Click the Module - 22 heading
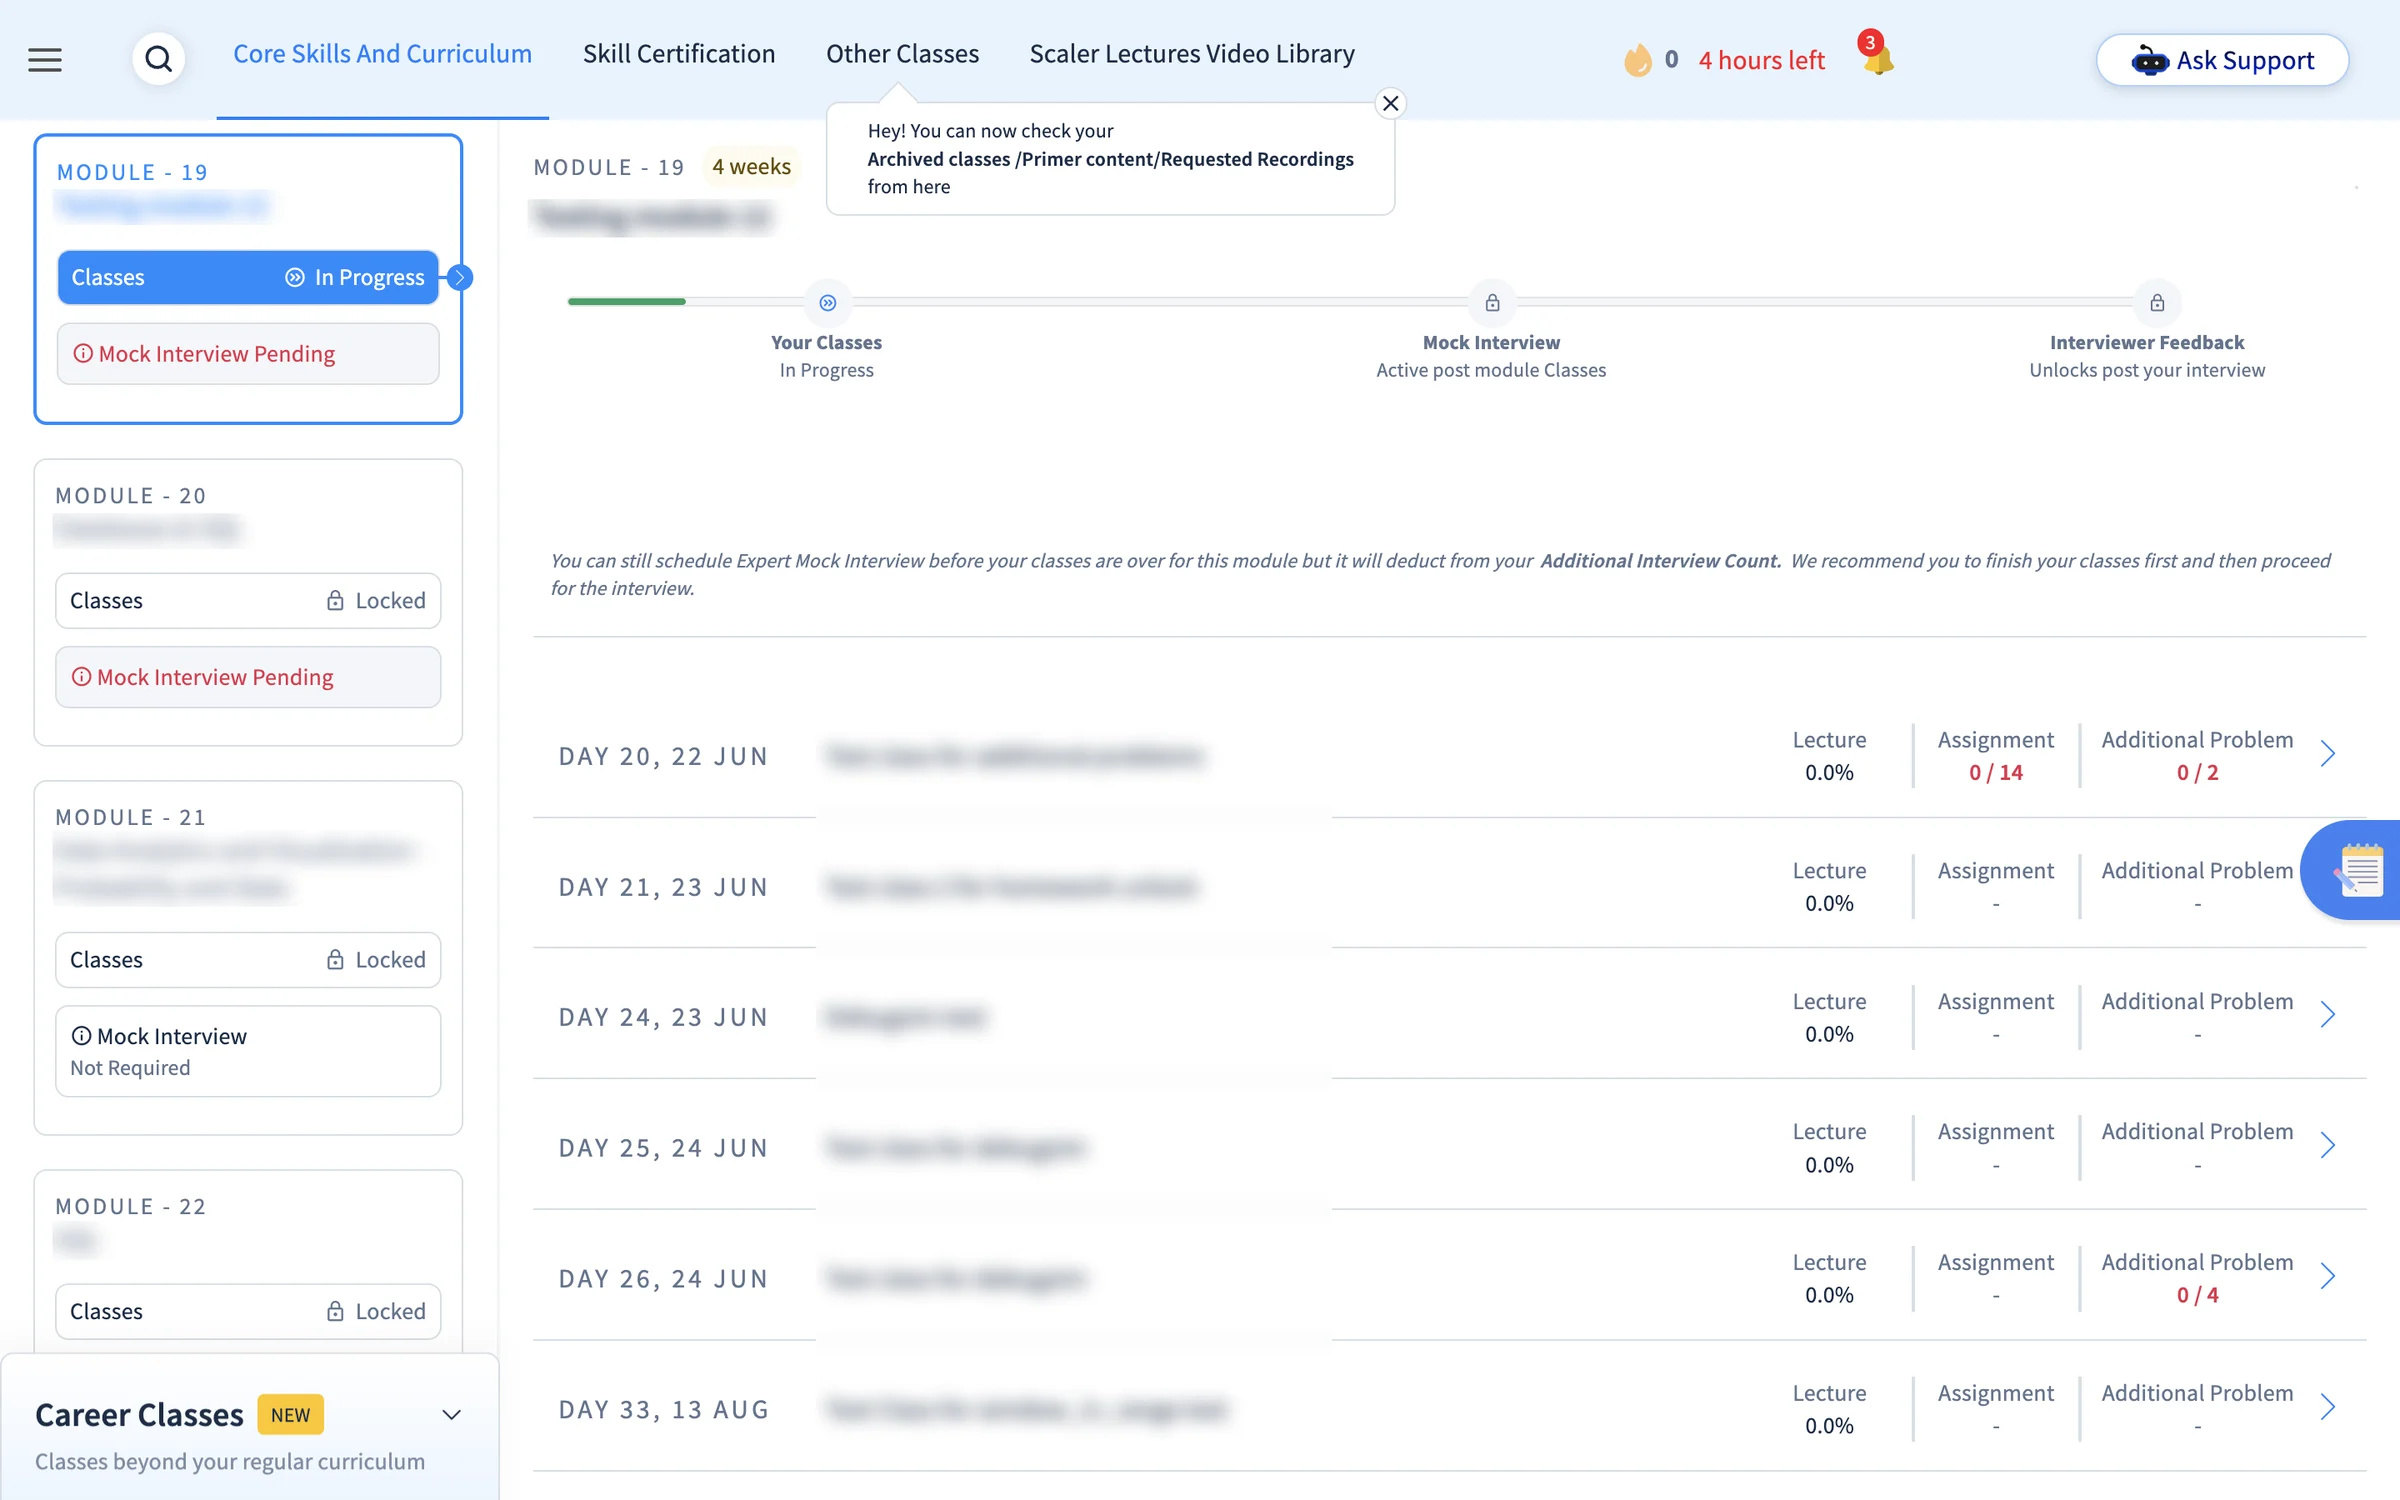 (131, 1206)
